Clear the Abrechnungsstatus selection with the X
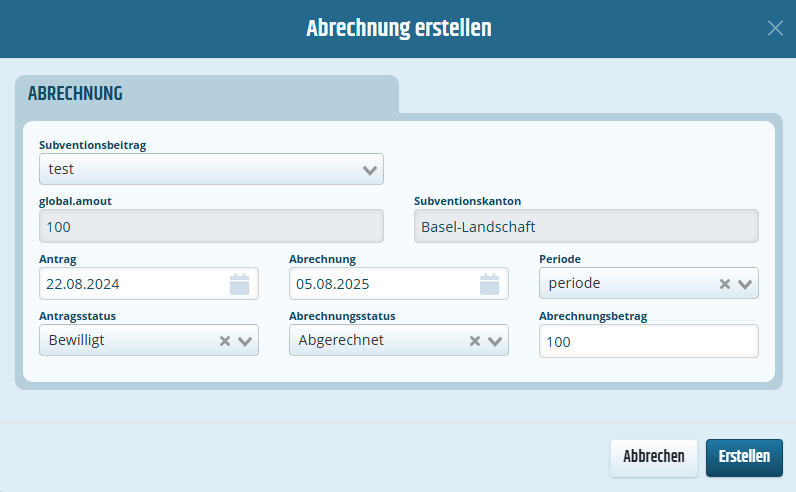796x492 pixels. [475, 341]
